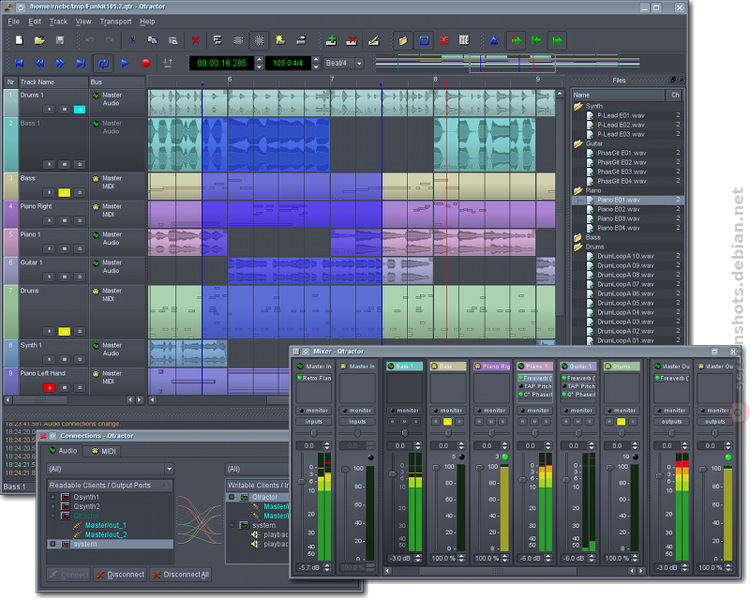Open the Track menu

(58, 22)
